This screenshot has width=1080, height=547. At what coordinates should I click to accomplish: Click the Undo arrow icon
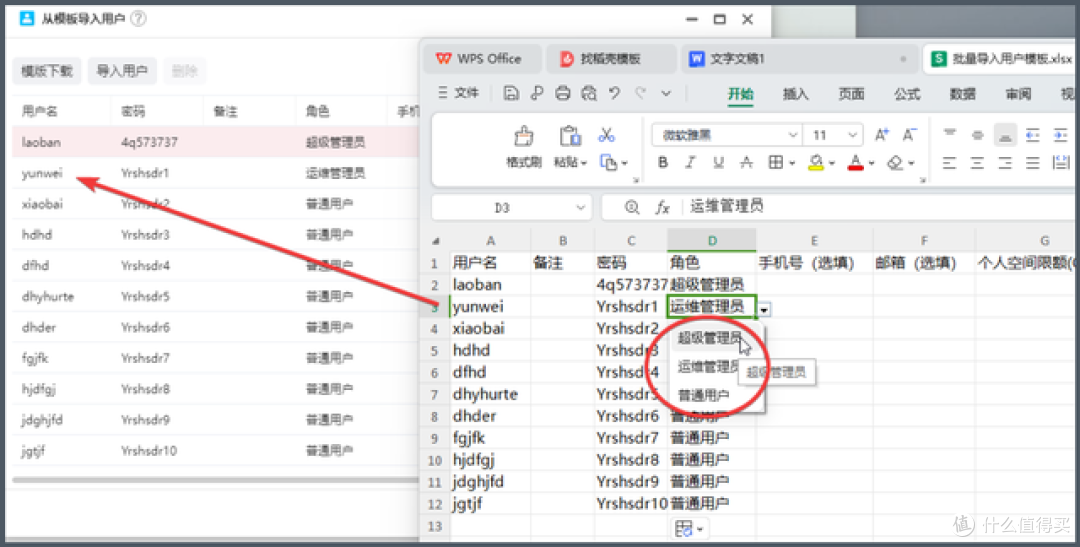tap(614, 93)
